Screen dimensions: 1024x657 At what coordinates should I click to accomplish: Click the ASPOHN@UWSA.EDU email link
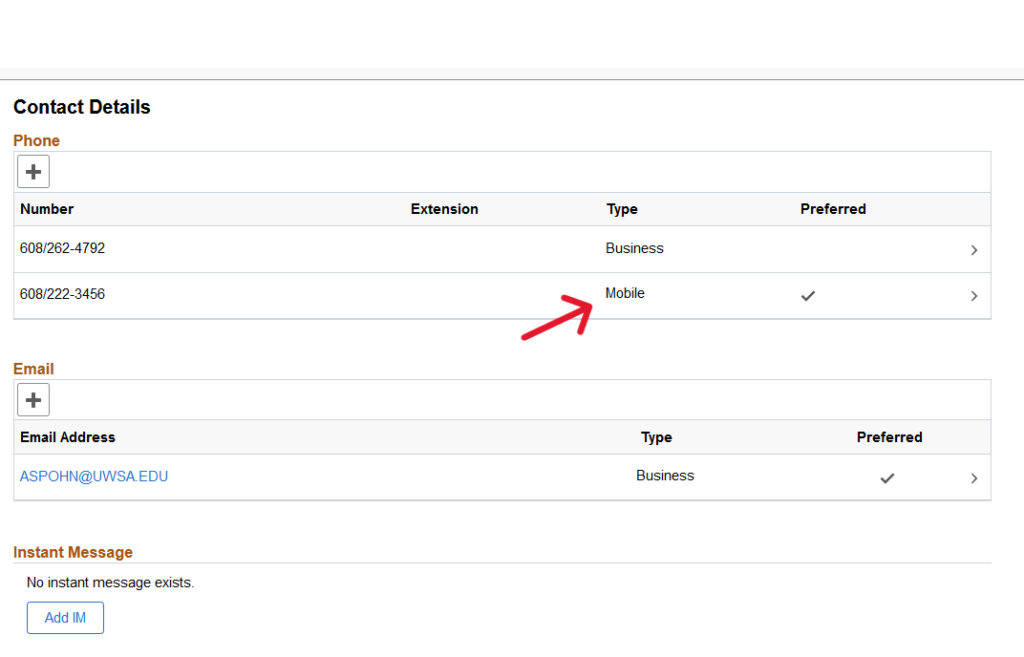click(94, 477)
